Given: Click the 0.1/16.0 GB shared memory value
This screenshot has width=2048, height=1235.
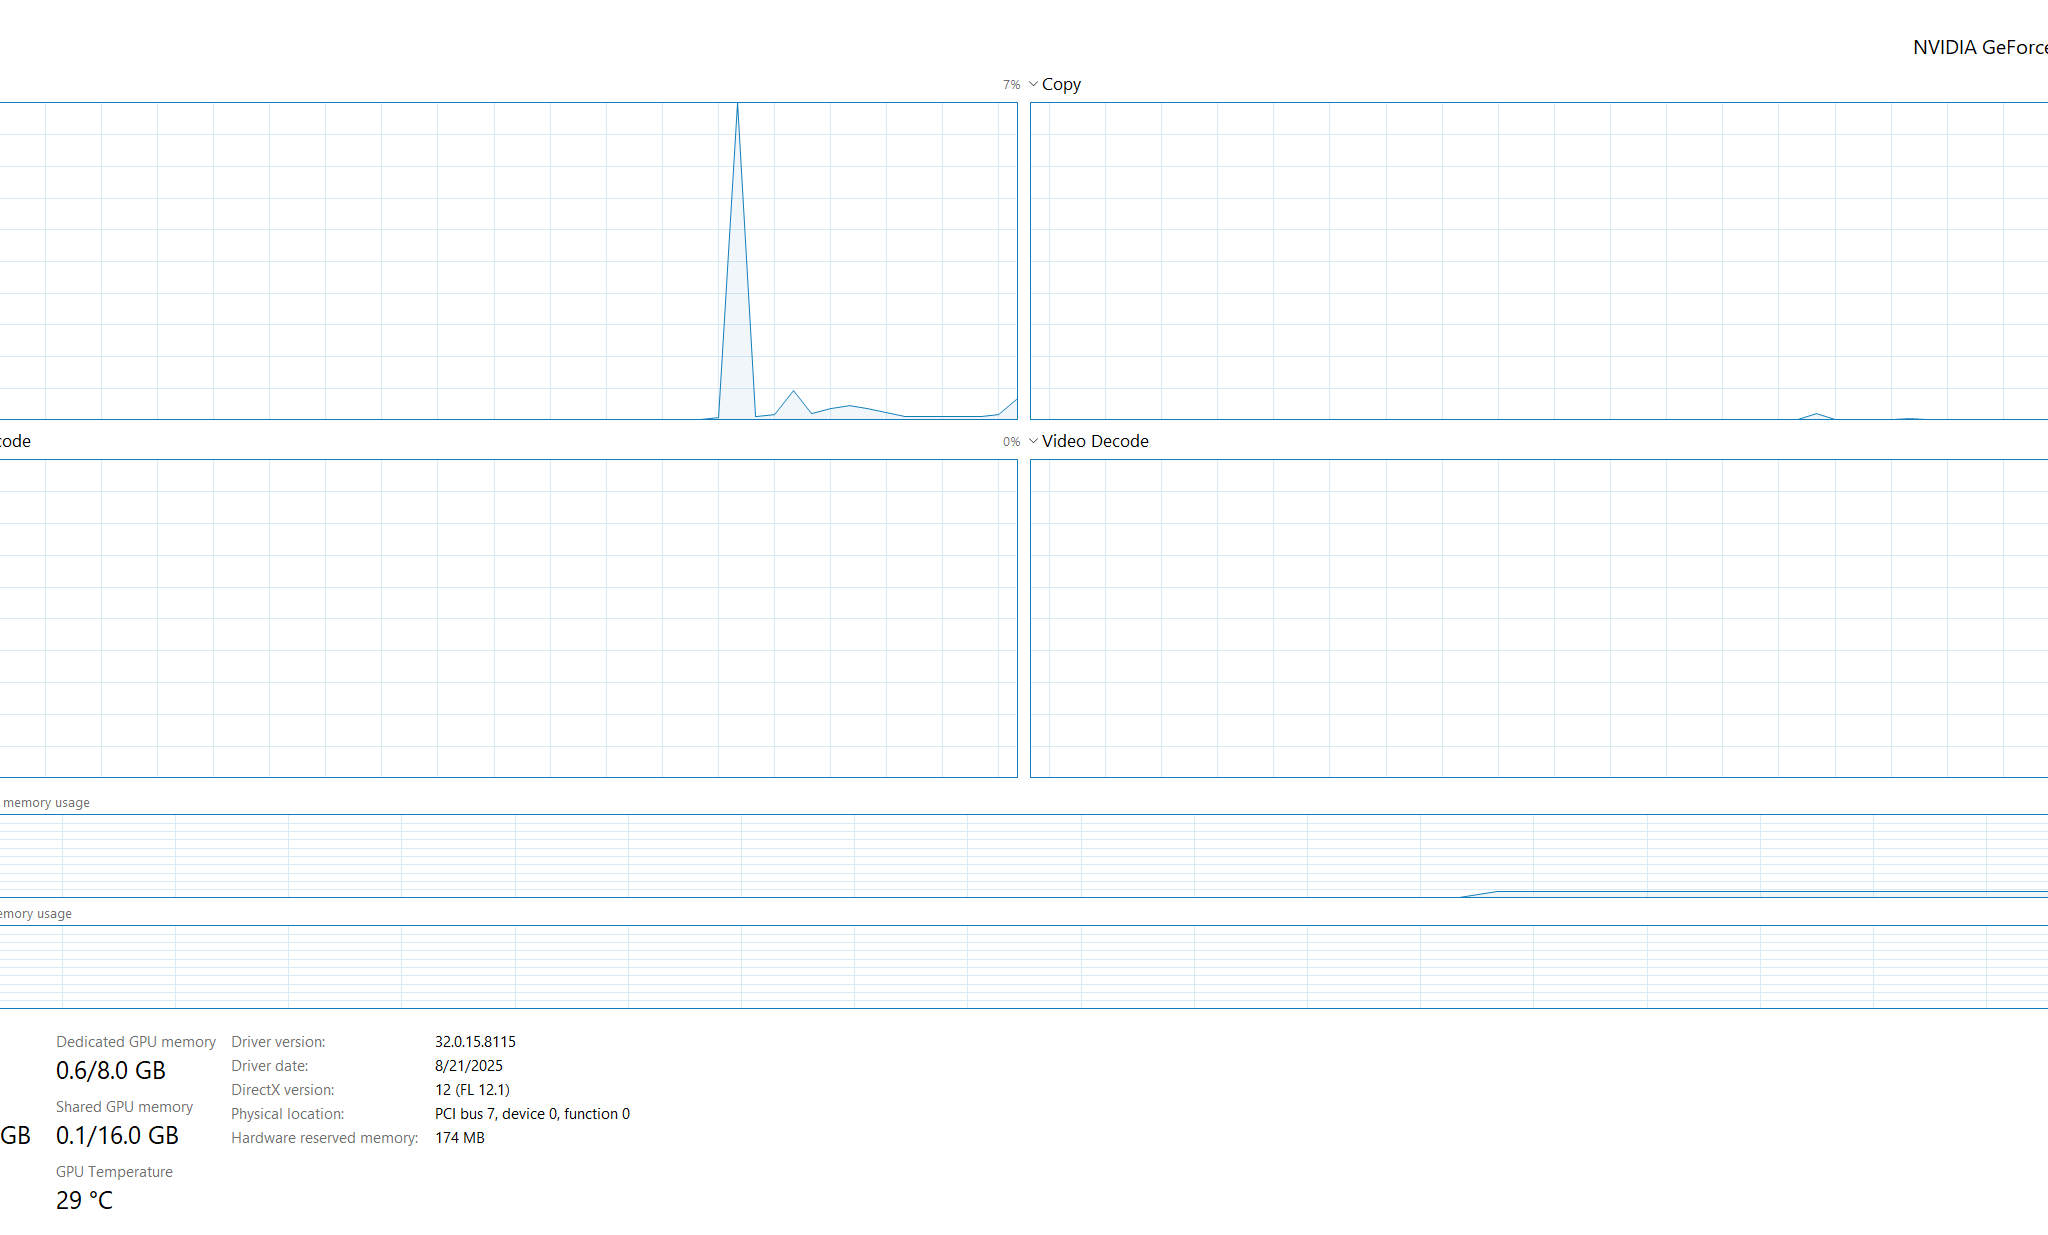Looking at the screenshot, I should click(x=117, y=1136).
